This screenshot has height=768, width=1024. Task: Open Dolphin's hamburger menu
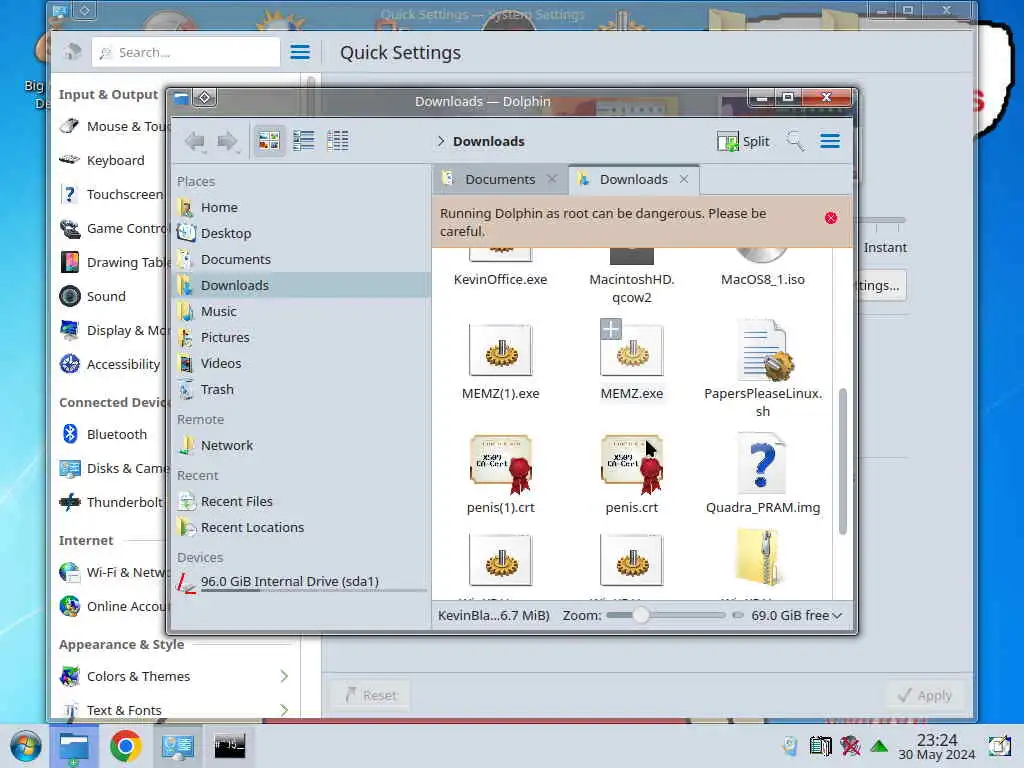830,141
